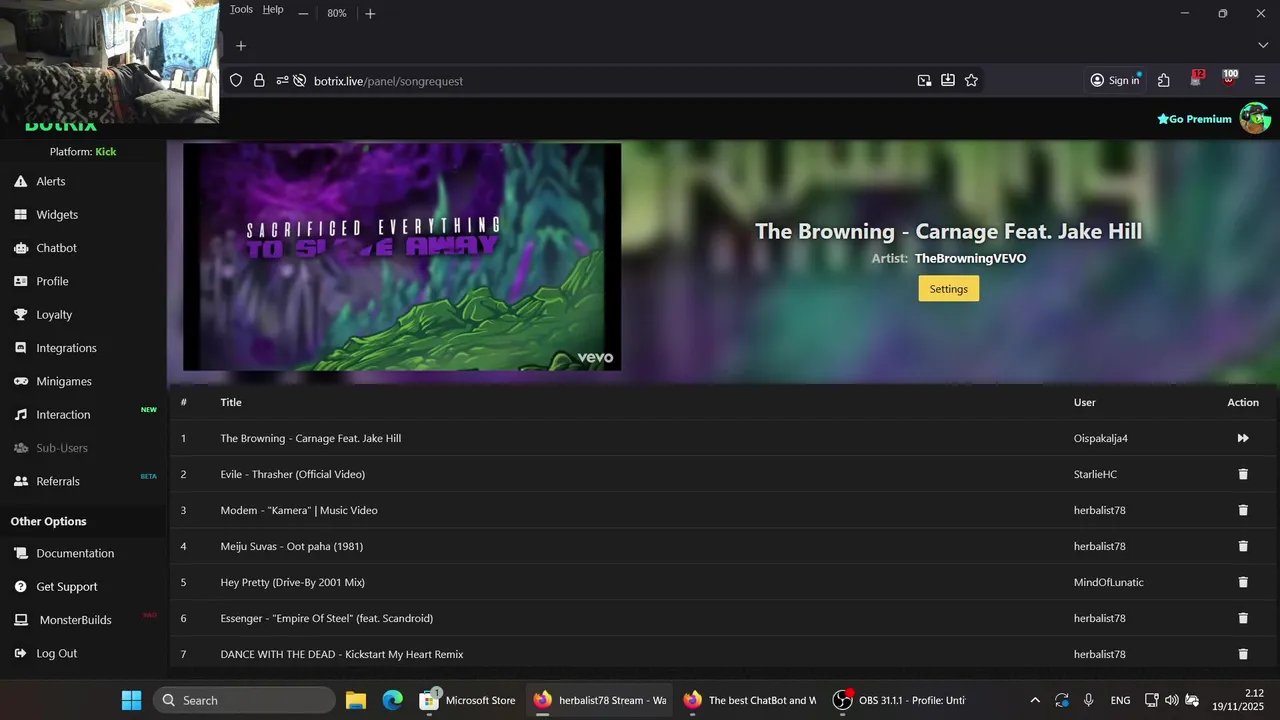Open File Explorer from taskbar

coord(356,700)
